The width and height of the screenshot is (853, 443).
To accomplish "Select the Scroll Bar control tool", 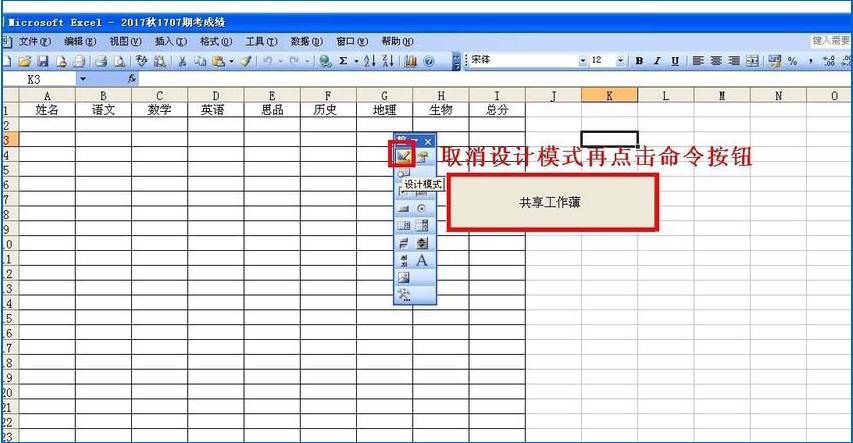I will pyautogui.click(x=404, y=243).
